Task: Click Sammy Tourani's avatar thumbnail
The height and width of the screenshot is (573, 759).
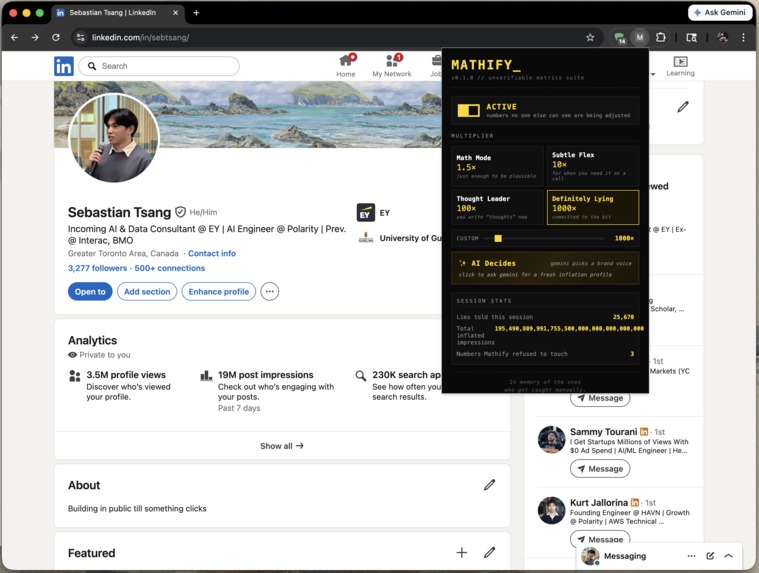Action: pyautogui.click(x=551, y=439)
